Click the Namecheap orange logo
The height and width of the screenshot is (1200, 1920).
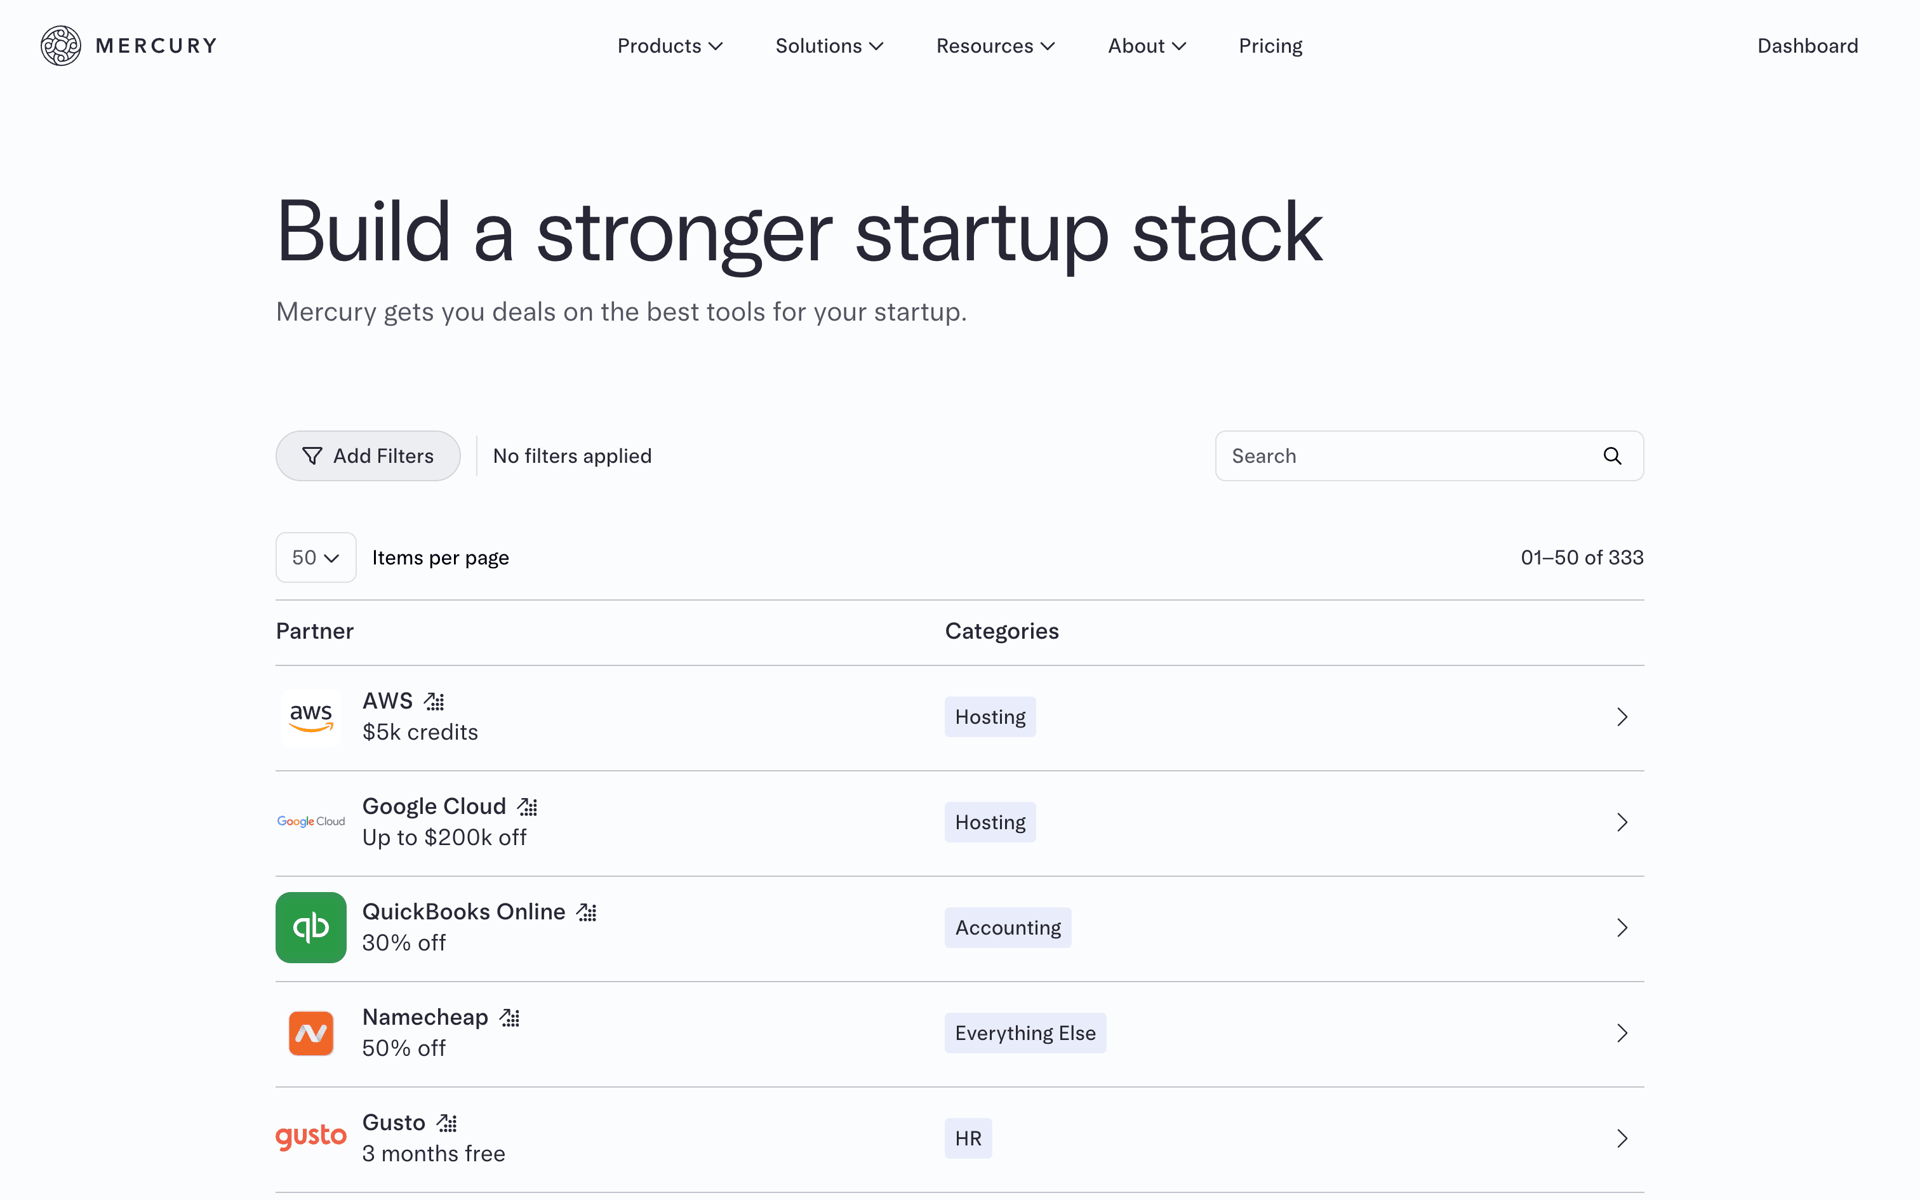311,1033
